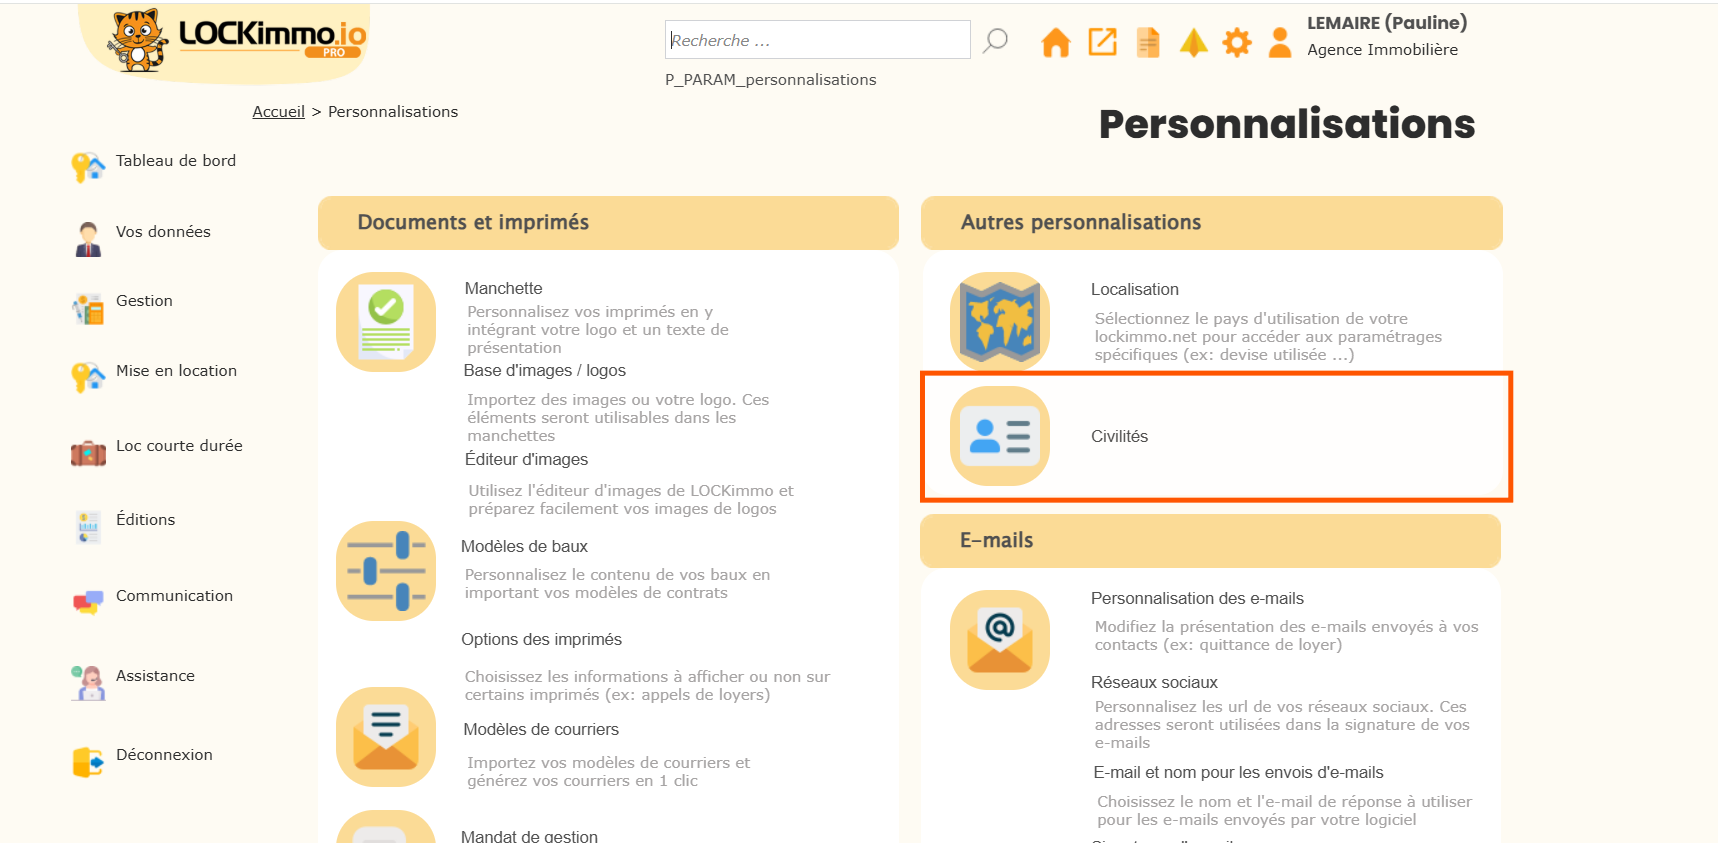Open Options des imprimés link
Viewport: 1718px width, 843px height.
coord(541,640)
